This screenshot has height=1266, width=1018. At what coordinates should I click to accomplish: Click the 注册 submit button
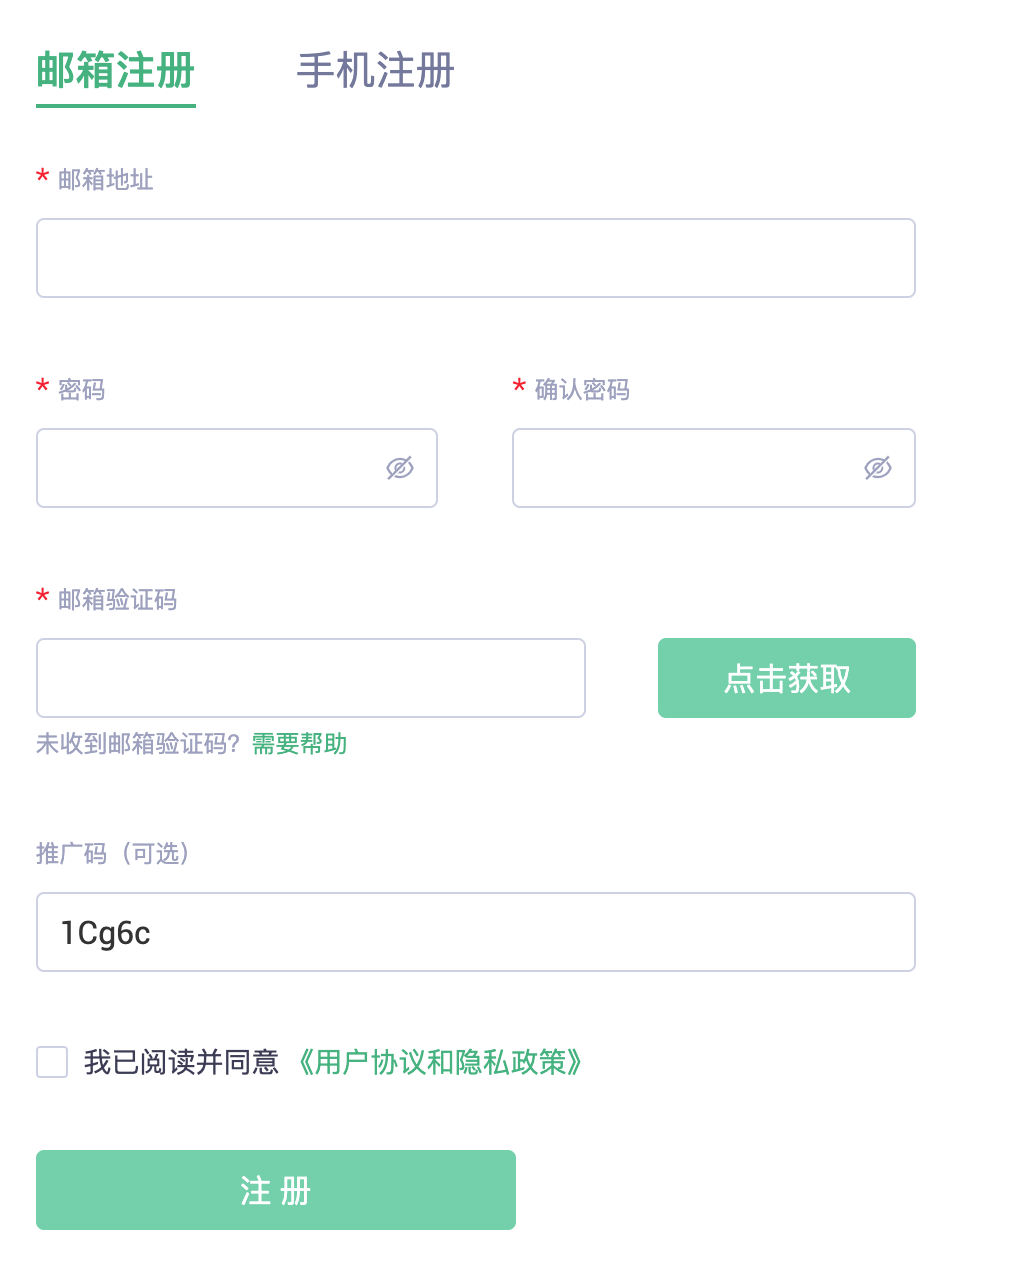275,1189
